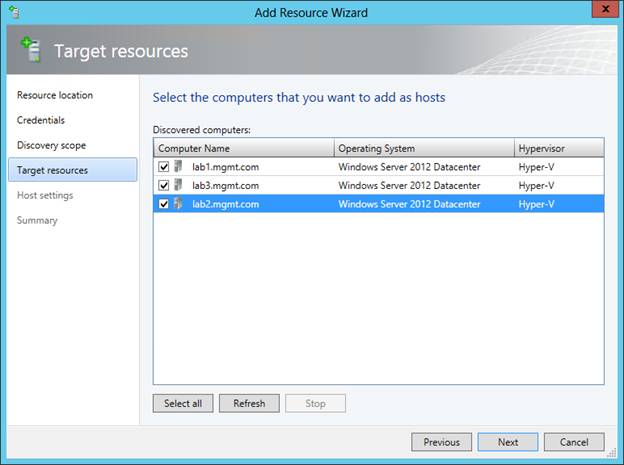Go back with the Previous button
Screen dimensions: 624x465
click(x=441, y=442)
